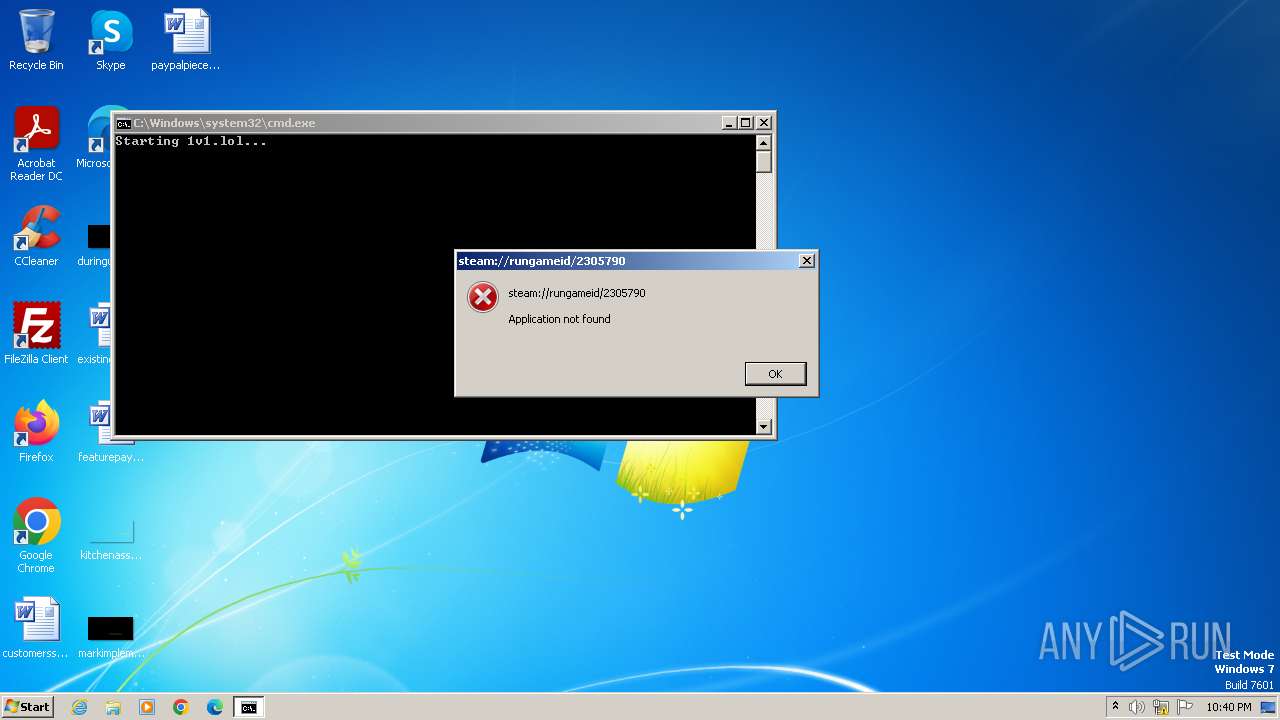Close the cmd.exe window

point(764,123)
